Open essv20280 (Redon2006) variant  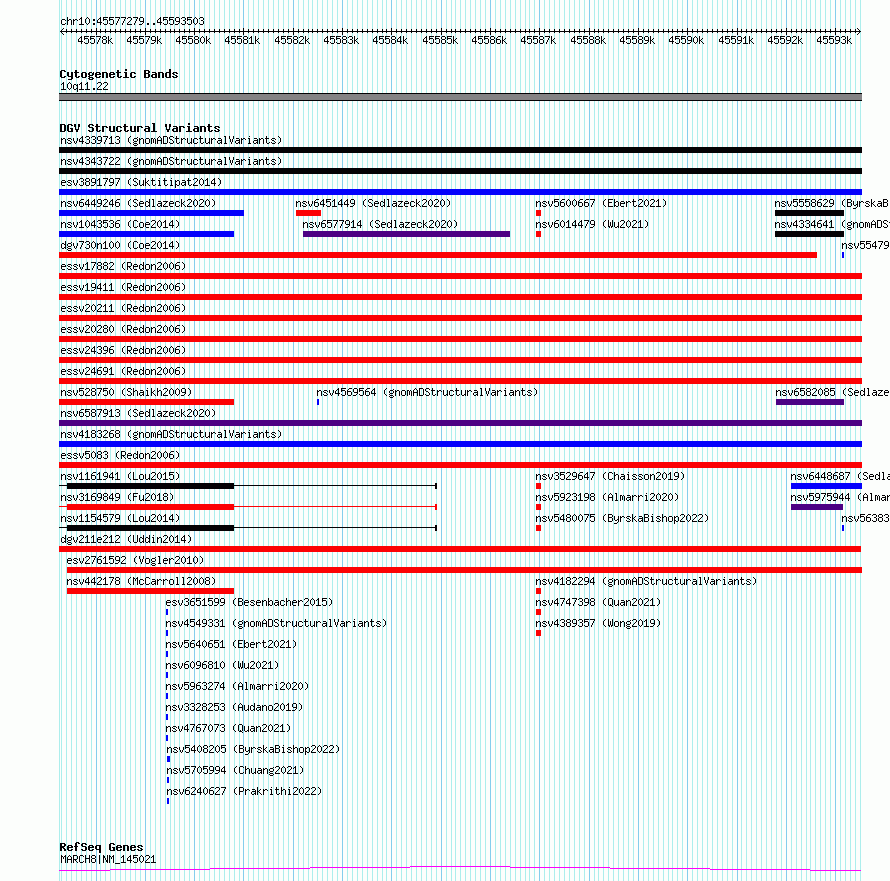pos(123,329)
